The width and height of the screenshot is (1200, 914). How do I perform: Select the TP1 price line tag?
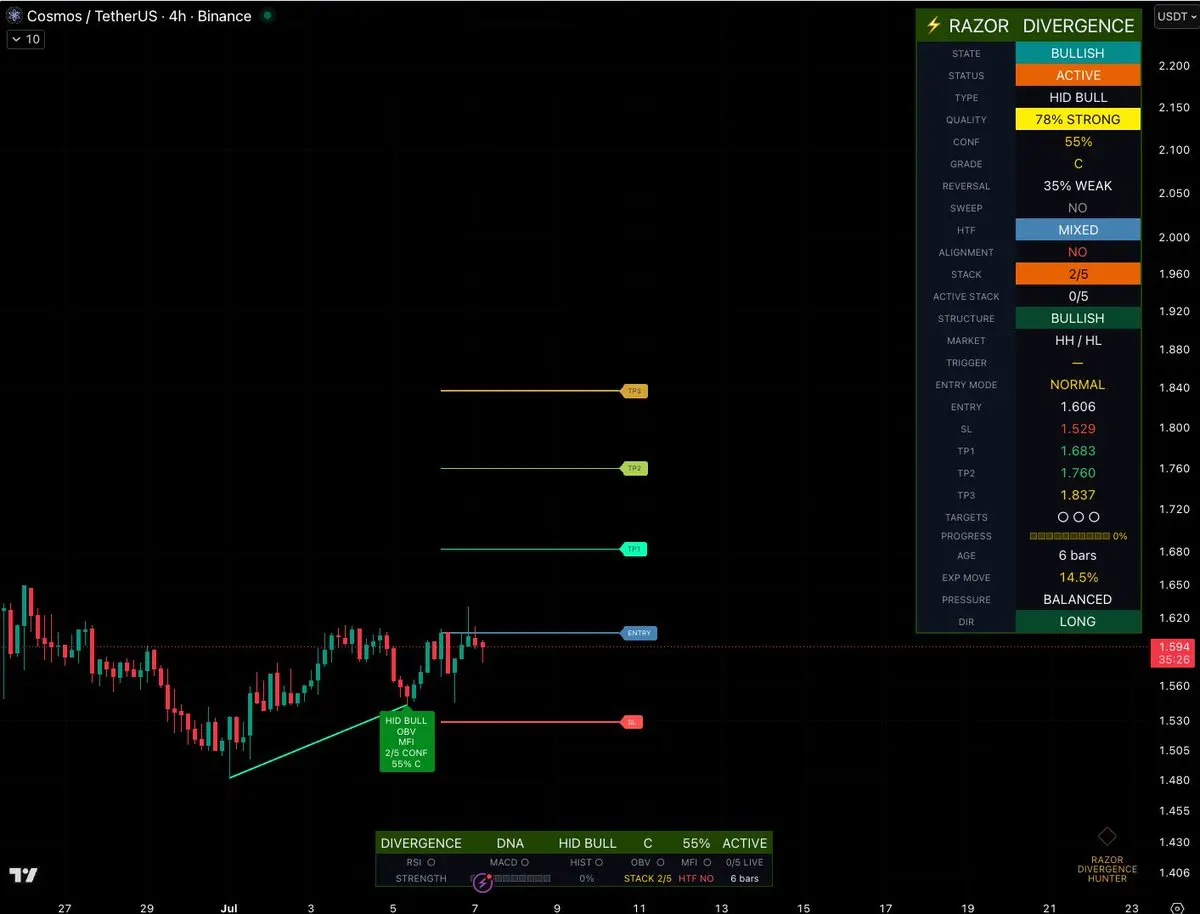[x=634, y=549]
